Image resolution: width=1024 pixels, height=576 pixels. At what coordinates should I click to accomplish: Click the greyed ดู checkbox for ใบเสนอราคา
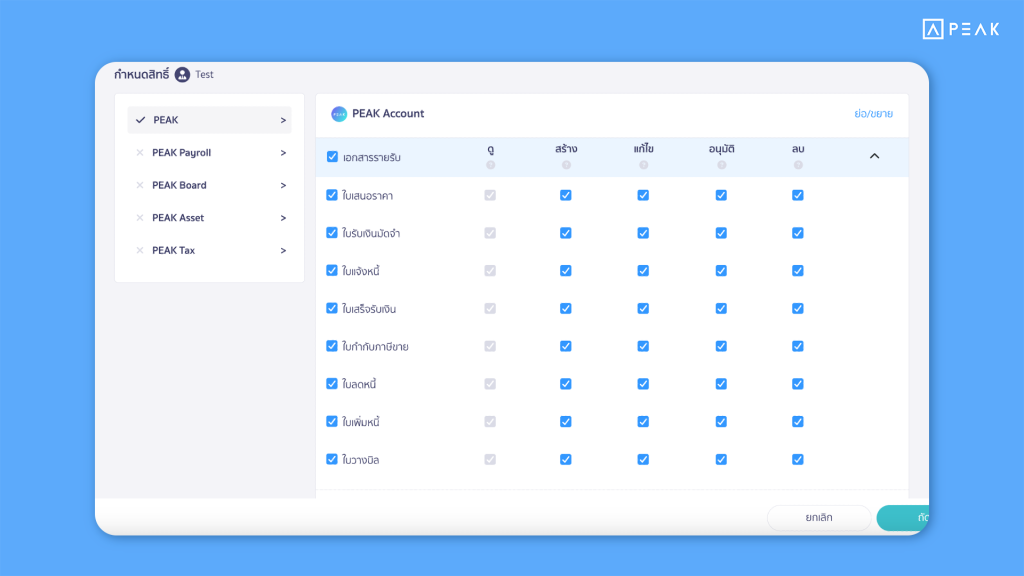tap(490, 195)
